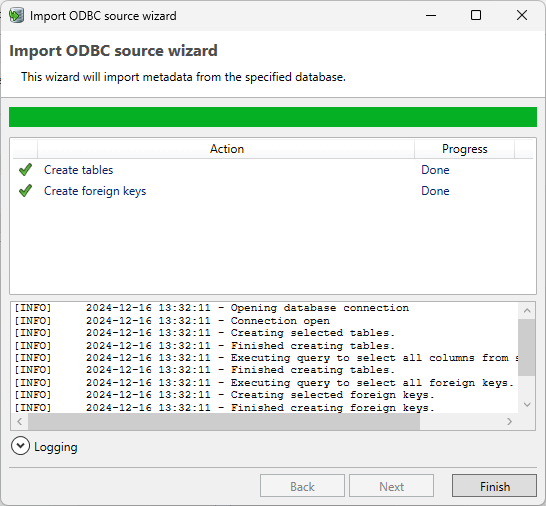Minimize the Import ODBC source wizard window
546x506 pixels.
point(431,15)
